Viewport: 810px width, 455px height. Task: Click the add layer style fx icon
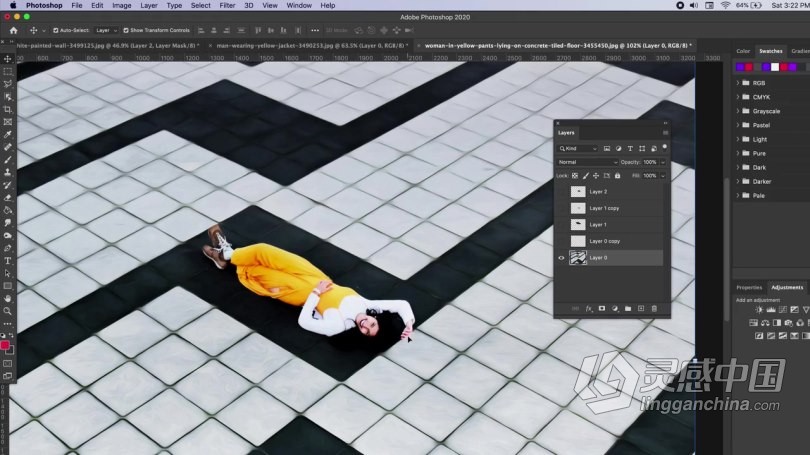click(x=589, y=308)
